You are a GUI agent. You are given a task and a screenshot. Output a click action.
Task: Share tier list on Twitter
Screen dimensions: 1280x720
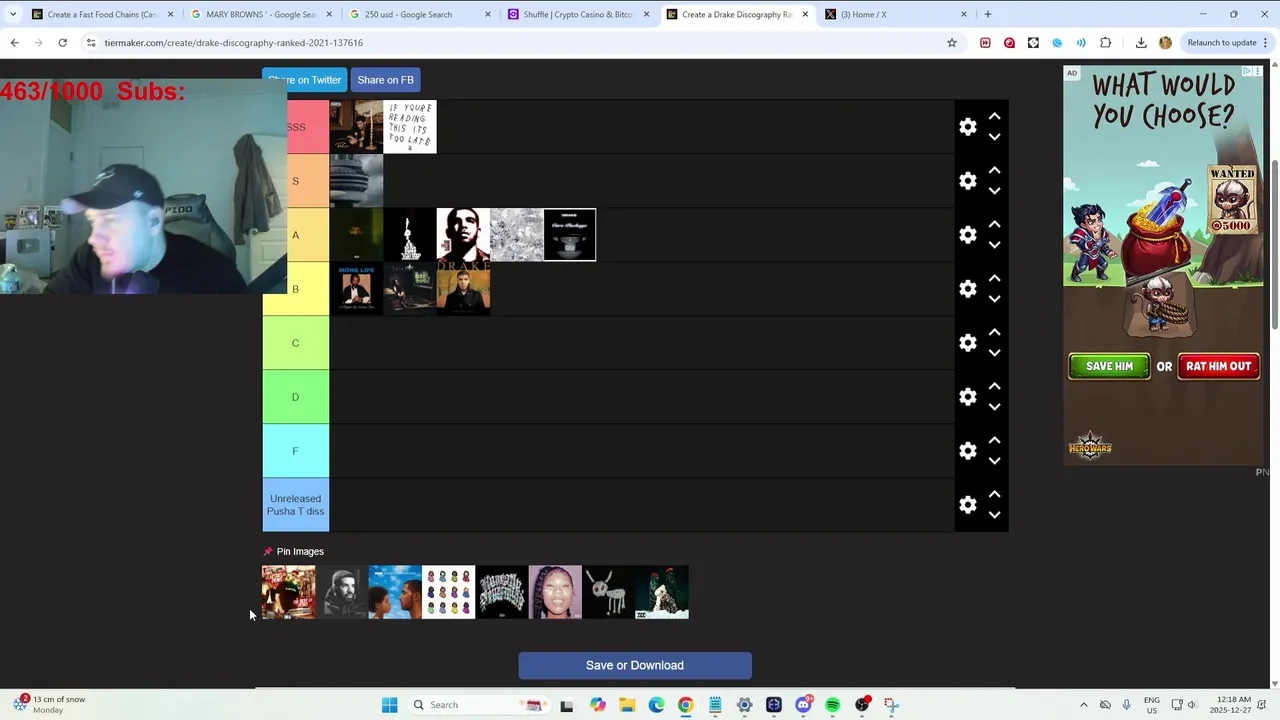304,80
